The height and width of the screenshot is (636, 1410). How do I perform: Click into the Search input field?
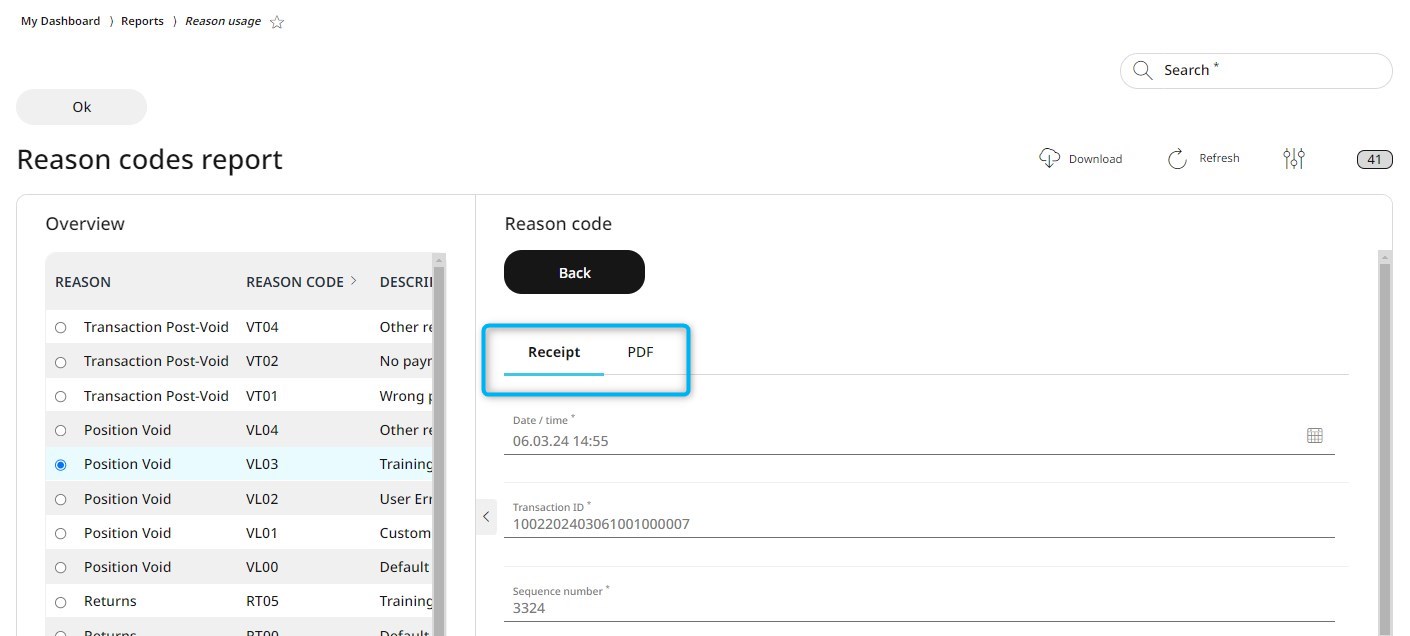(1256, 71)
